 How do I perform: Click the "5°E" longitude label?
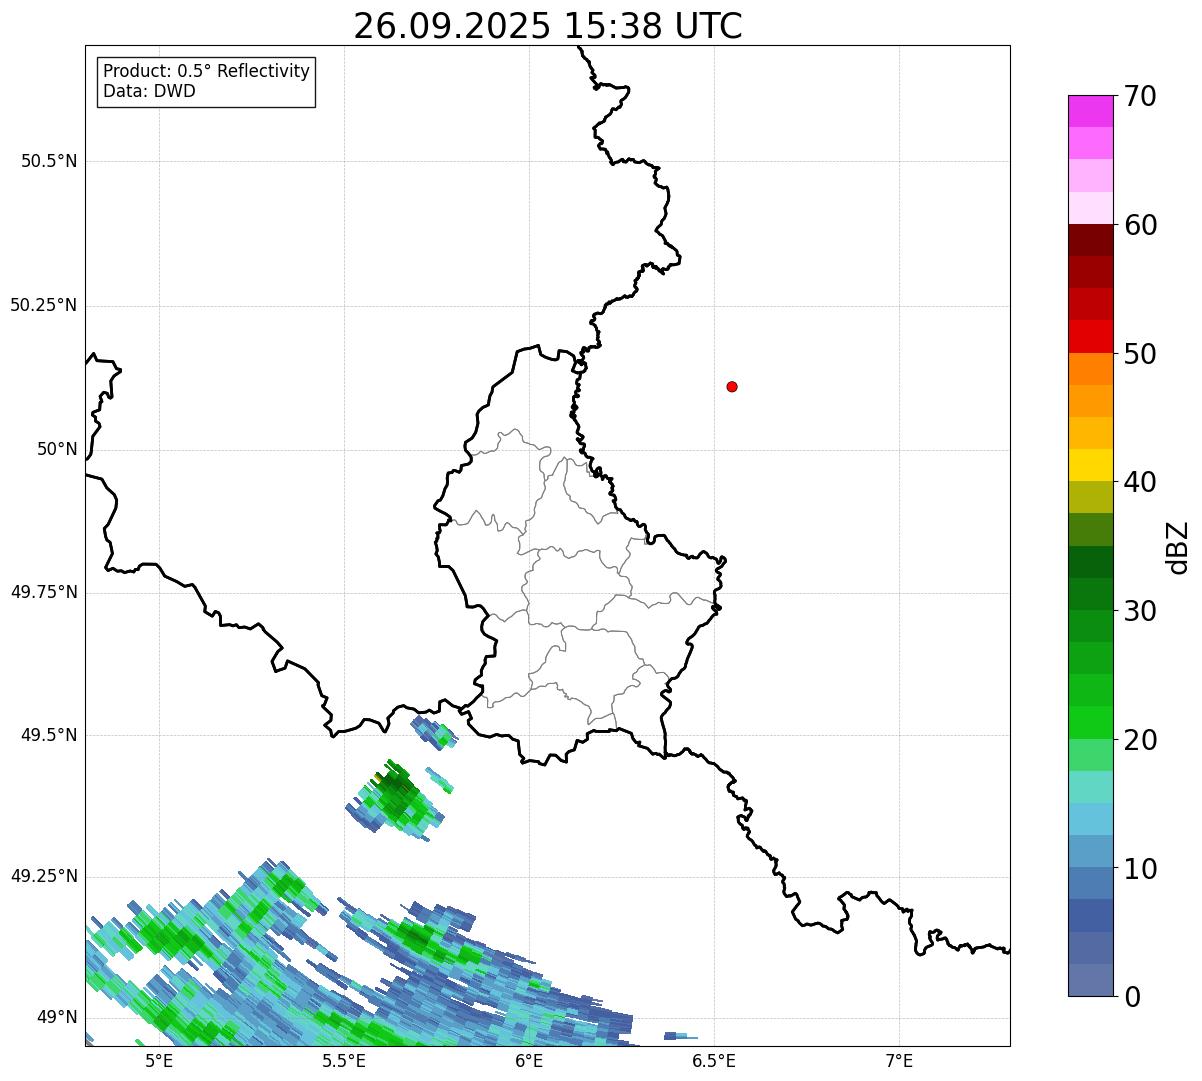[159, 1061]
